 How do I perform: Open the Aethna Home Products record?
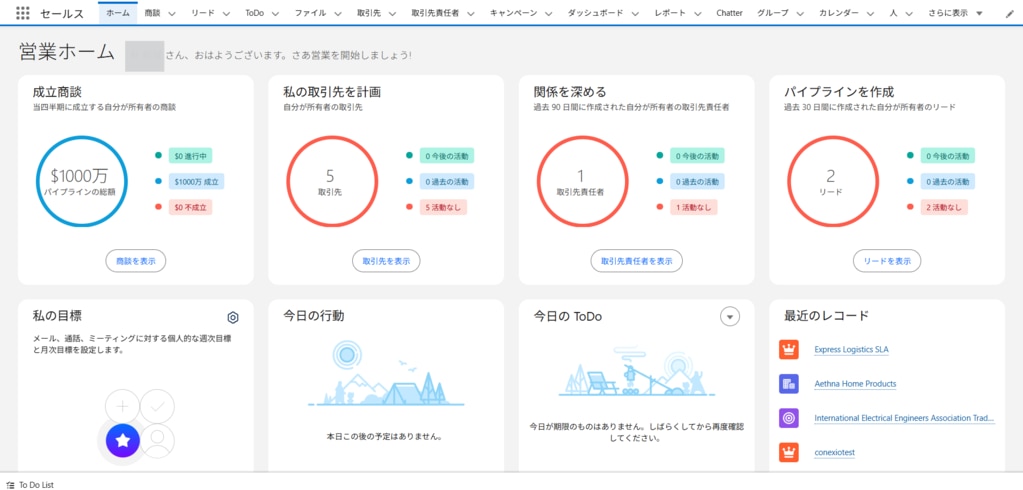pos(855,384)
